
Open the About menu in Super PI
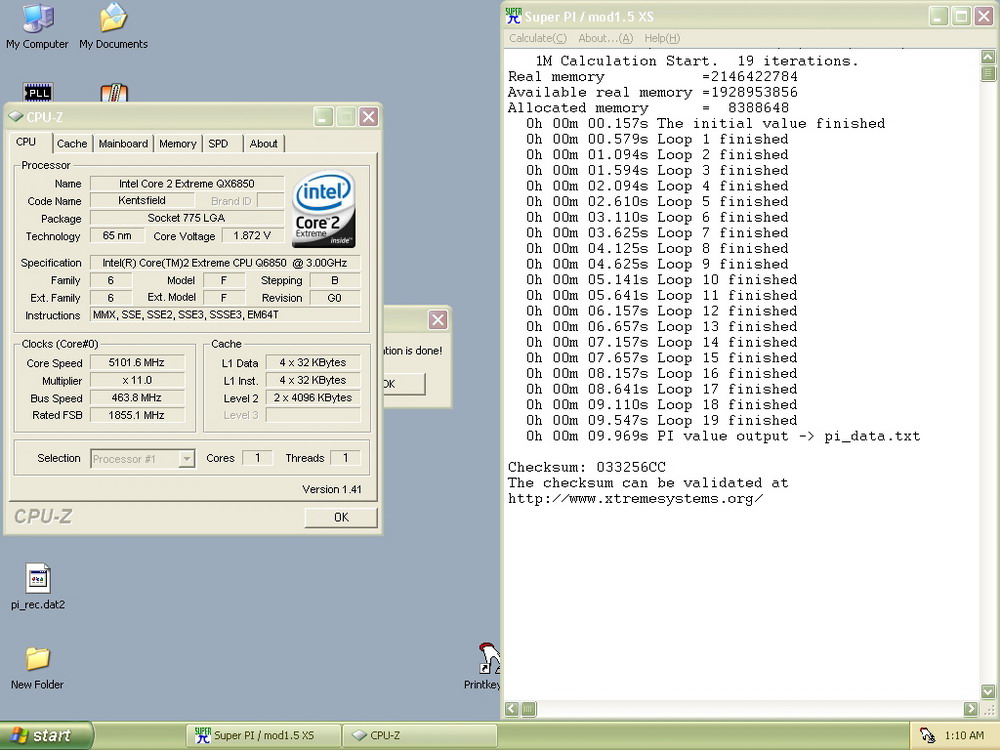605,38
